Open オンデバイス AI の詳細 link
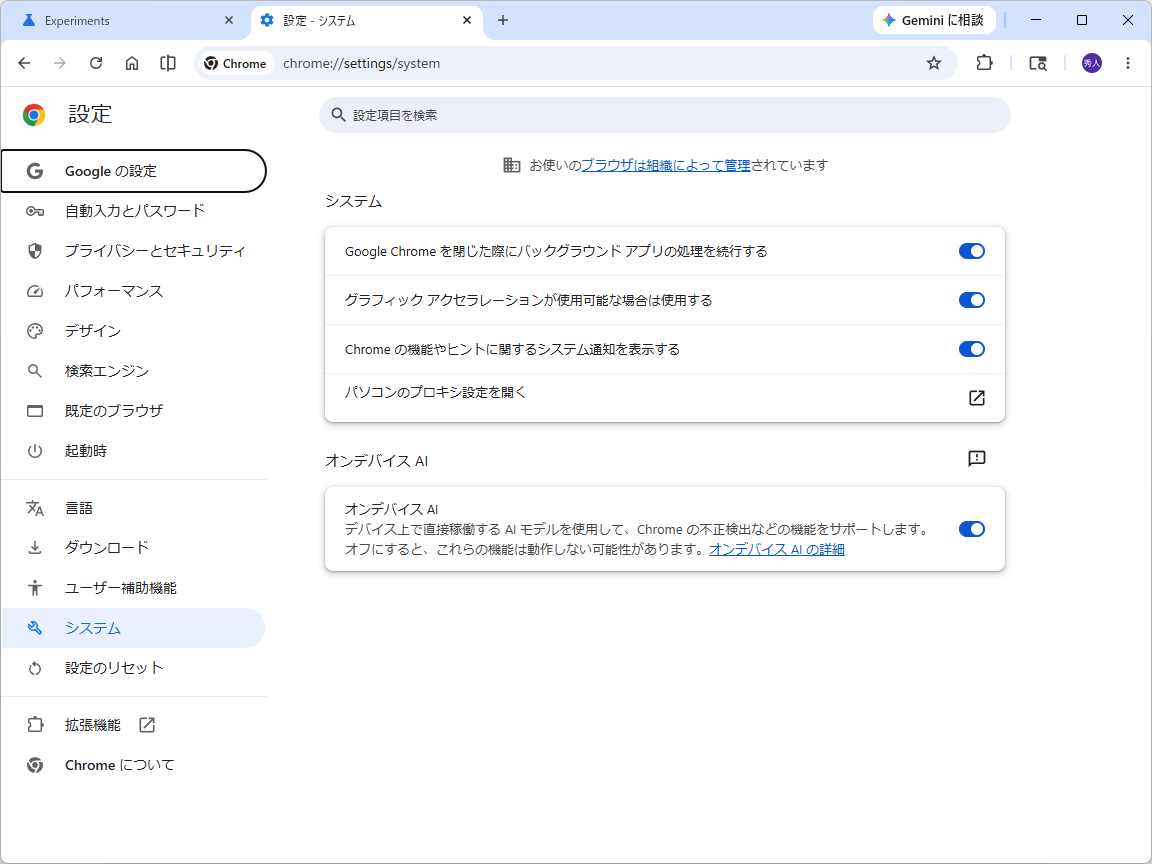The height and width of the screenshot is (864, 1152). coord(777,550)
